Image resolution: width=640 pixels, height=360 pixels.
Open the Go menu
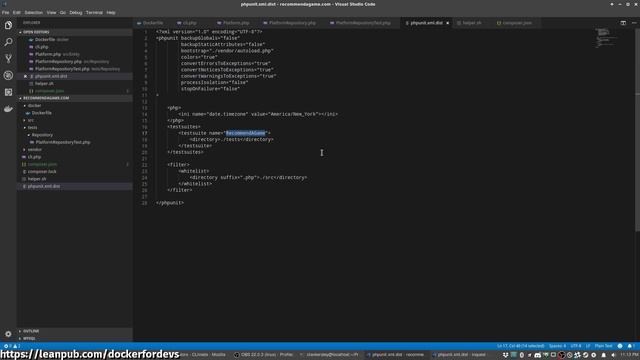point(62,13)
